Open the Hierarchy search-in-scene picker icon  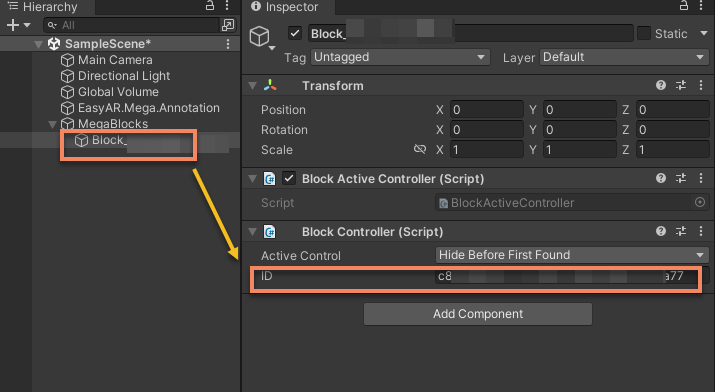click(x=228, y=25)
